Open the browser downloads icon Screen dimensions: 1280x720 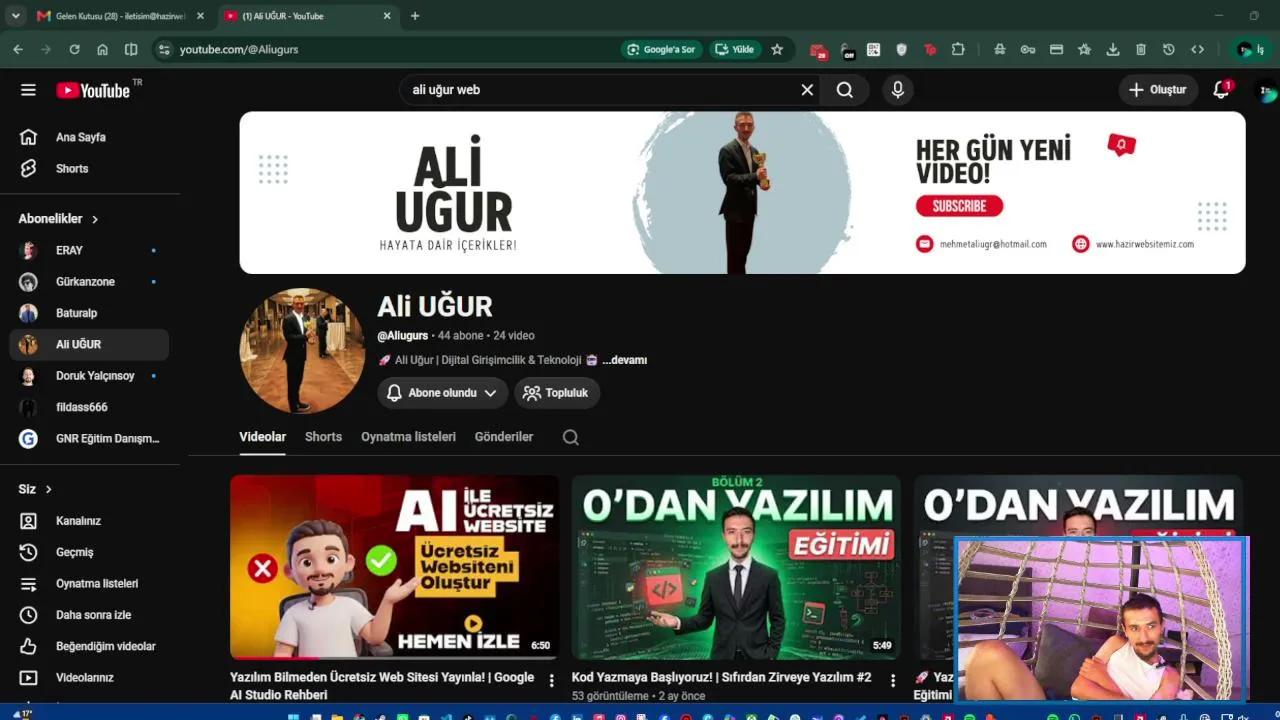coord(1113,49)
